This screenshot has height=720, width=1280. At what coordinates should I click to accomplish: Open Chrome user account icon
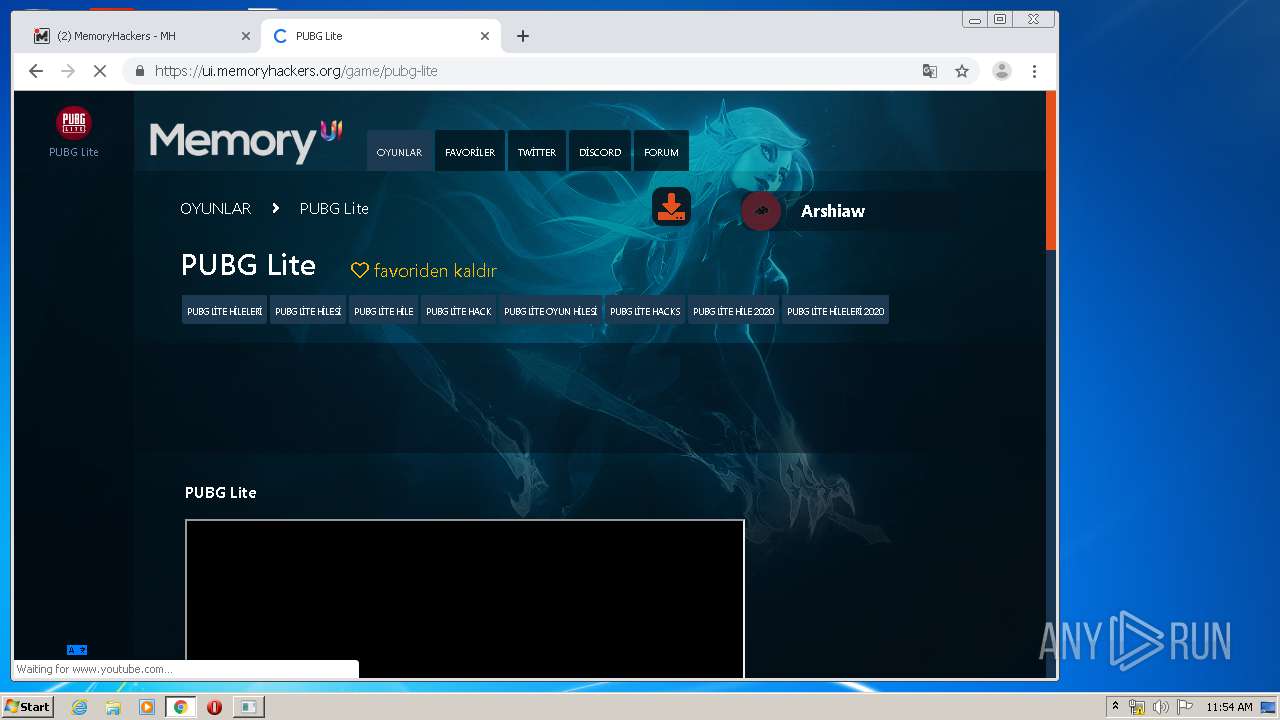click(x=1001, y=71)
